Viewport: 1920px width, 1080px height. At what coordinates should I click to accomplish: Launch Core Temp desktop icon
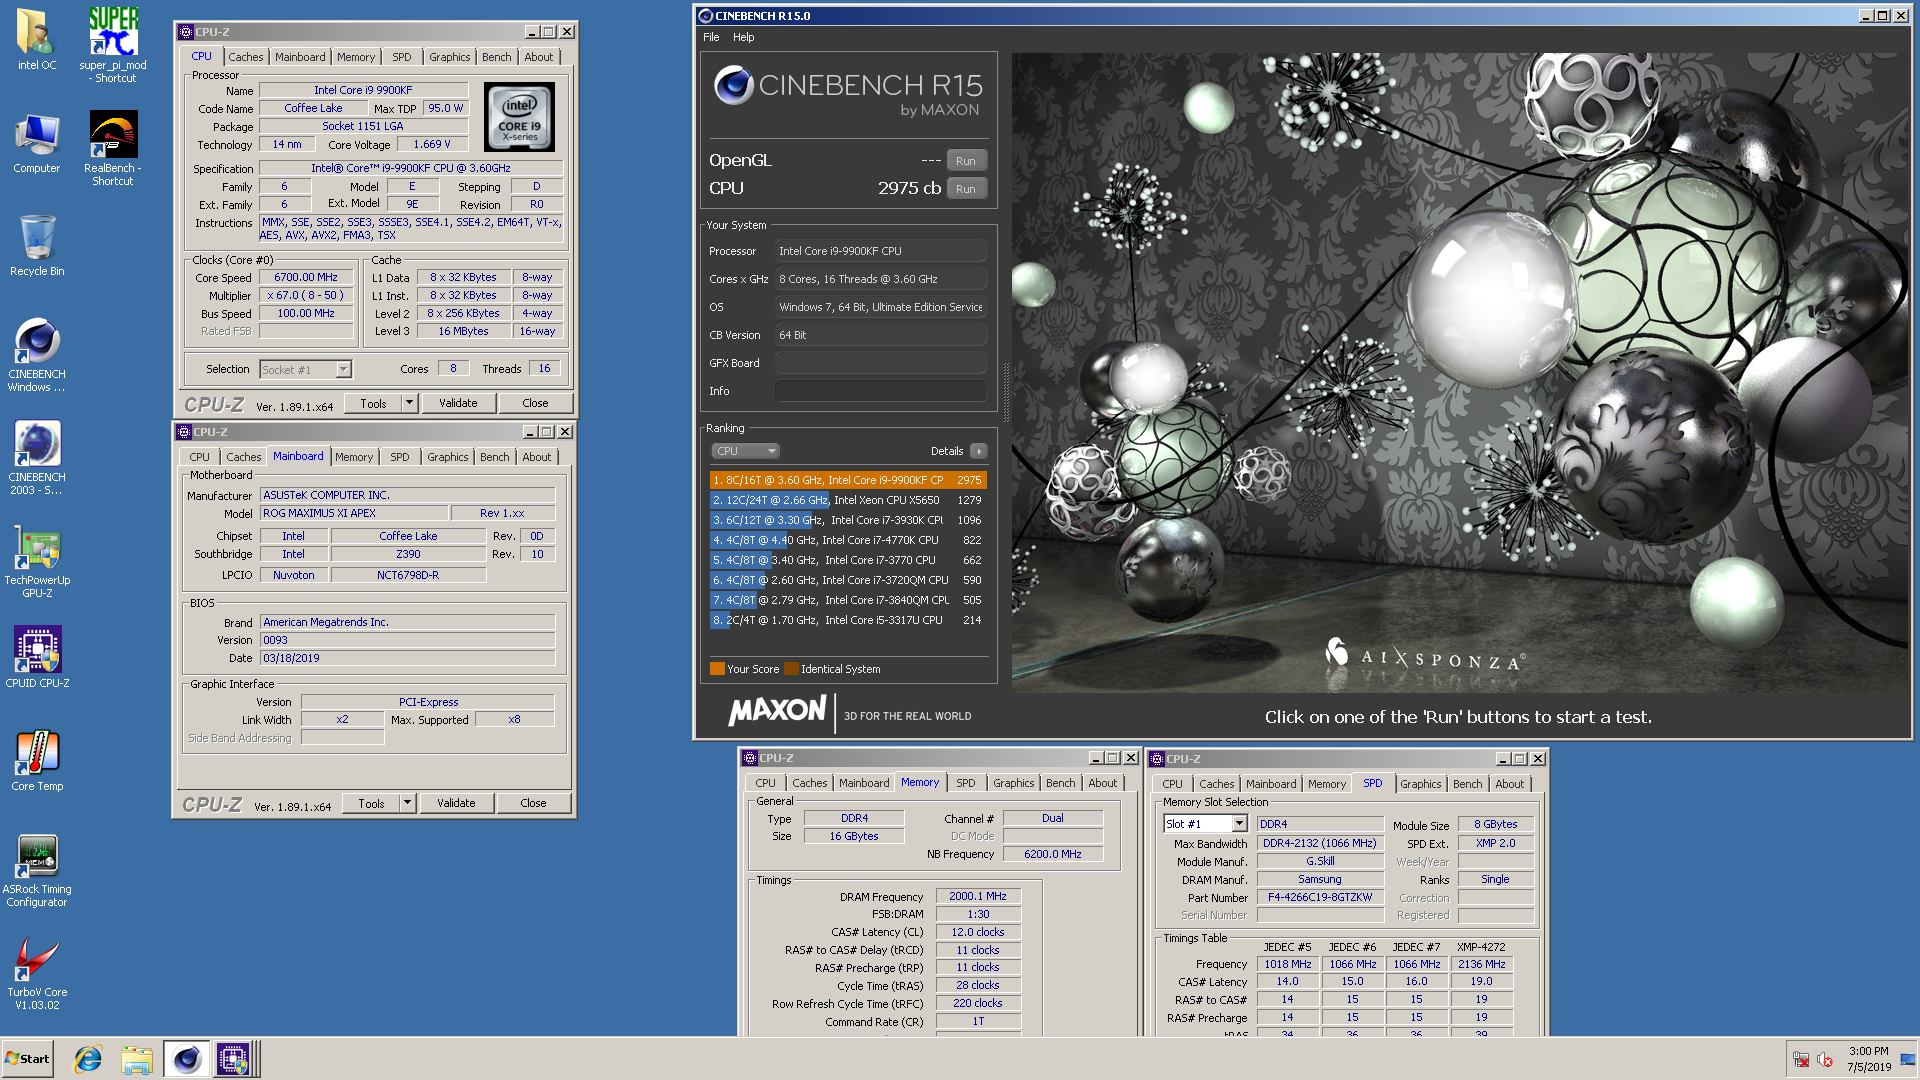click(37, 760)
